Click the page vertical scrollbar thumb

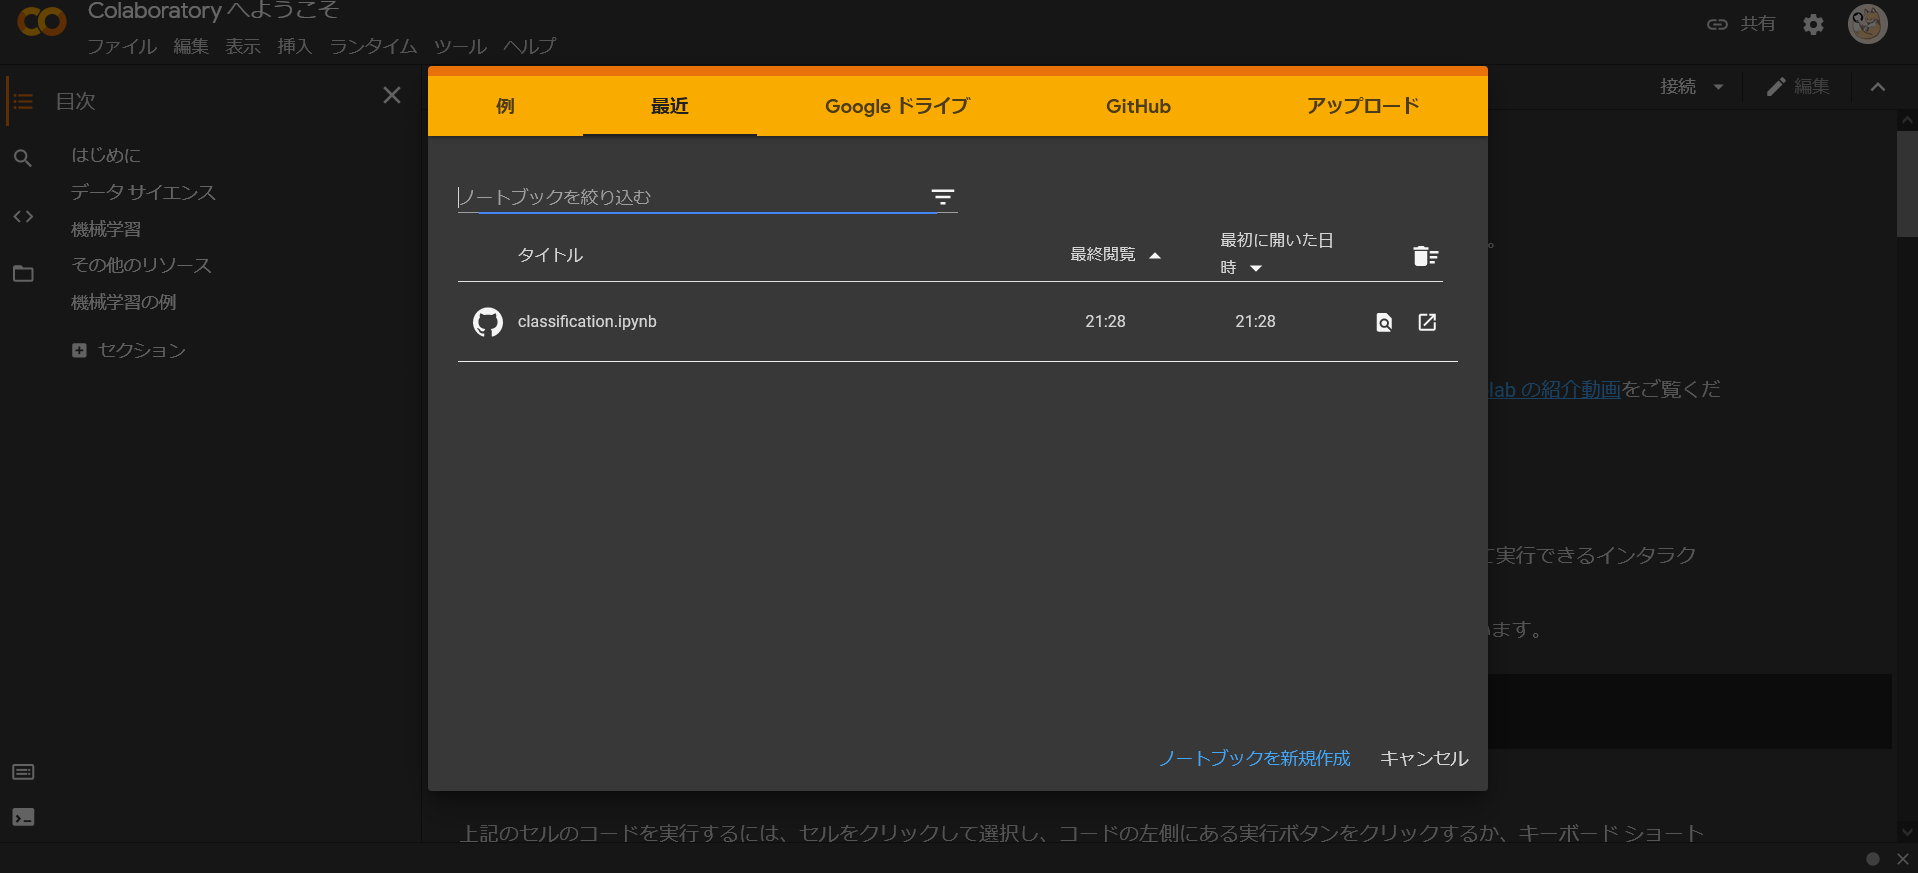(x=1907, y=183)
